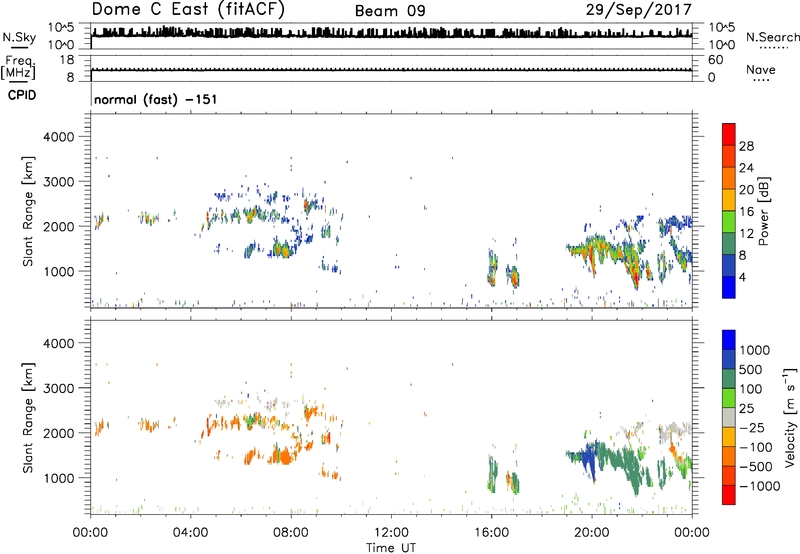Viewport: 800px width, 554px height.
Task: Click the "Velocity [m s-1]" colorbar title
Action: click(790, 417)
